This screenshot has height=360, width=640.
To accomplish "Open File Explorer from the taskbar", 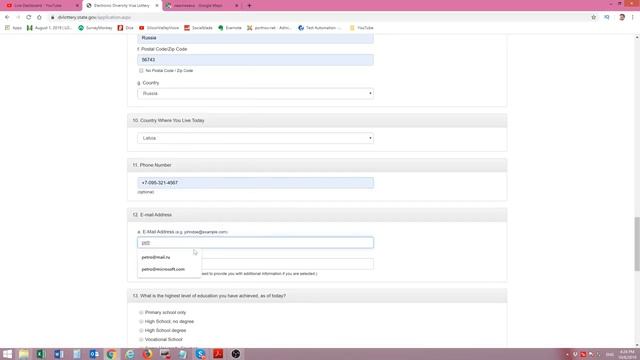I will pyautogui.click(x=24, y=354).
